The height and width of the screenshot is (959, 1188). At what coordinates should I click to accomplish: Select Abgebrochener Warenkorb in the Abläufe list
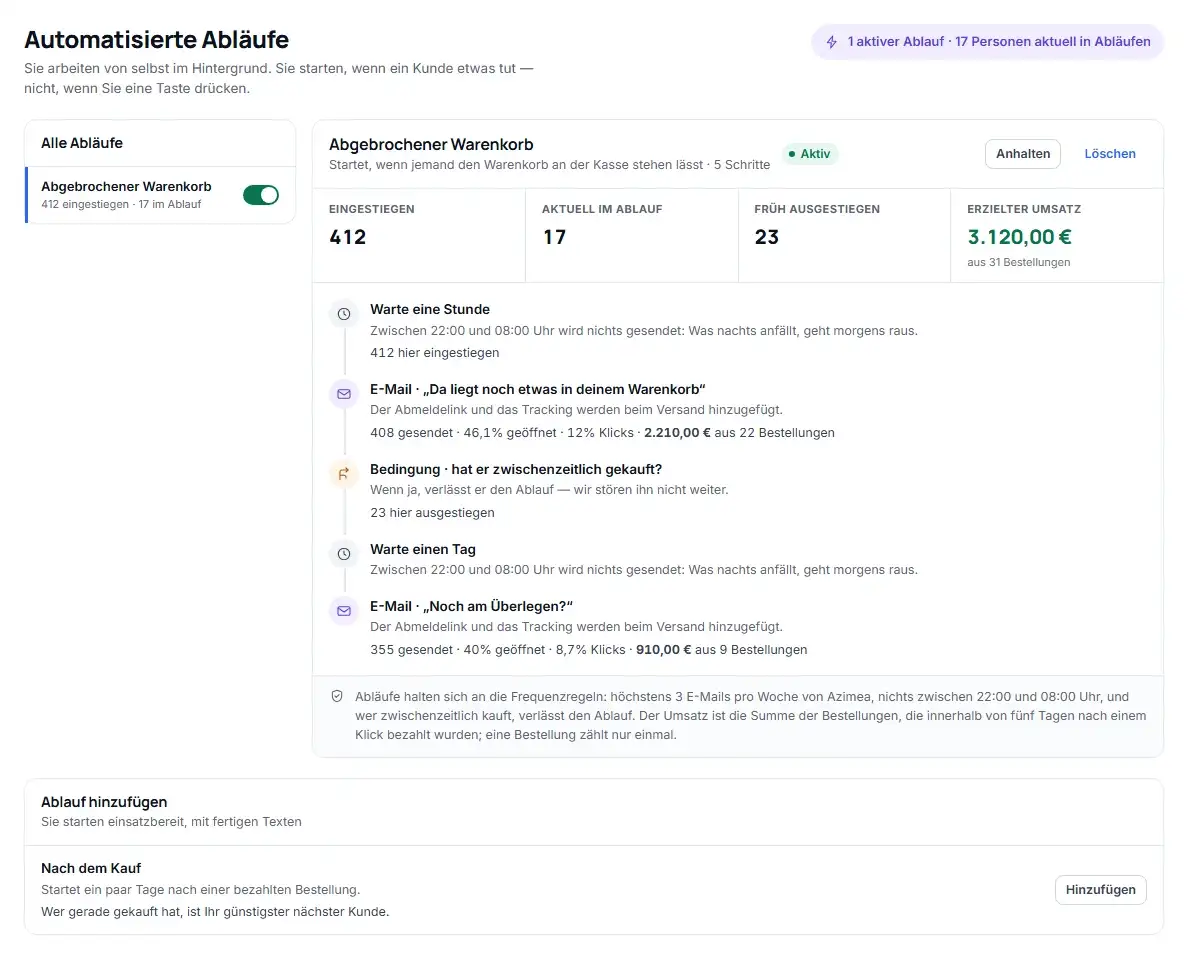[160, 195]
